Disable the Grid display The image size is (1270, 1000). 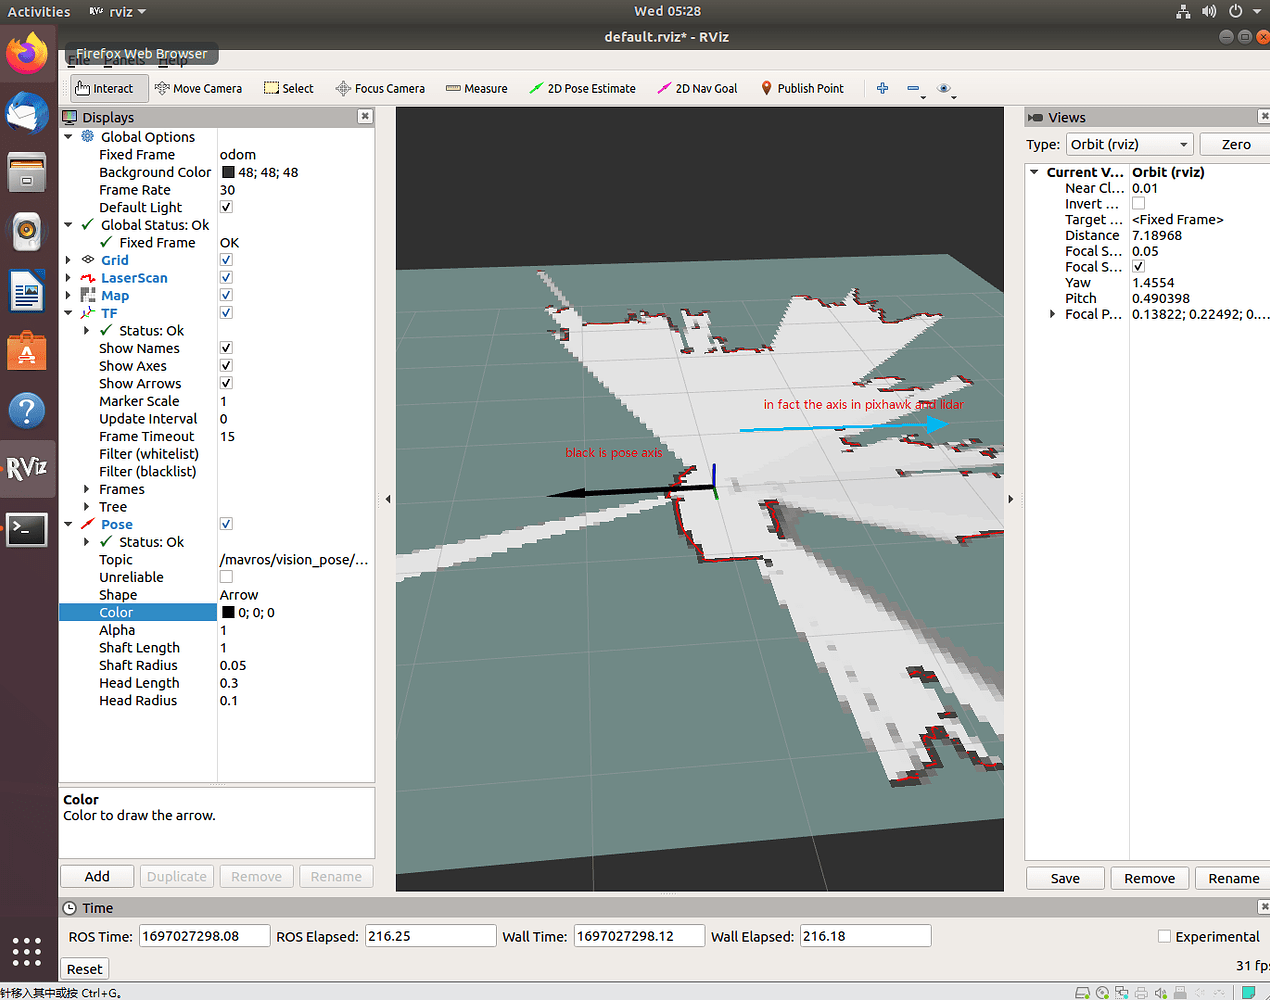[225, 260]
